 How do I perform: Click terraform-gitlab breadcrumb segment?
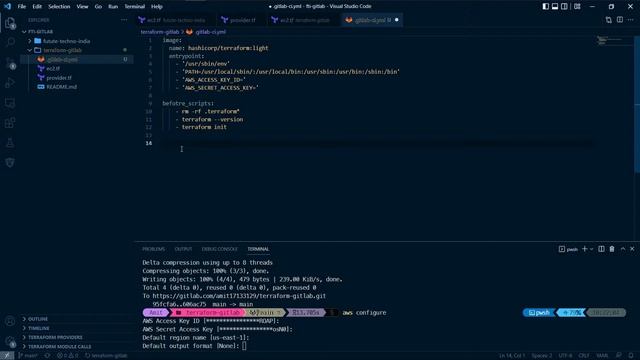[160, 32]
